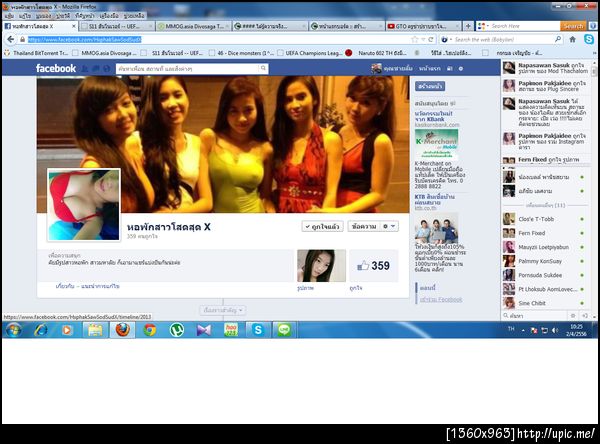
Task: Open the chat sidebar options gear icon
Action: [x=573, y=316]
